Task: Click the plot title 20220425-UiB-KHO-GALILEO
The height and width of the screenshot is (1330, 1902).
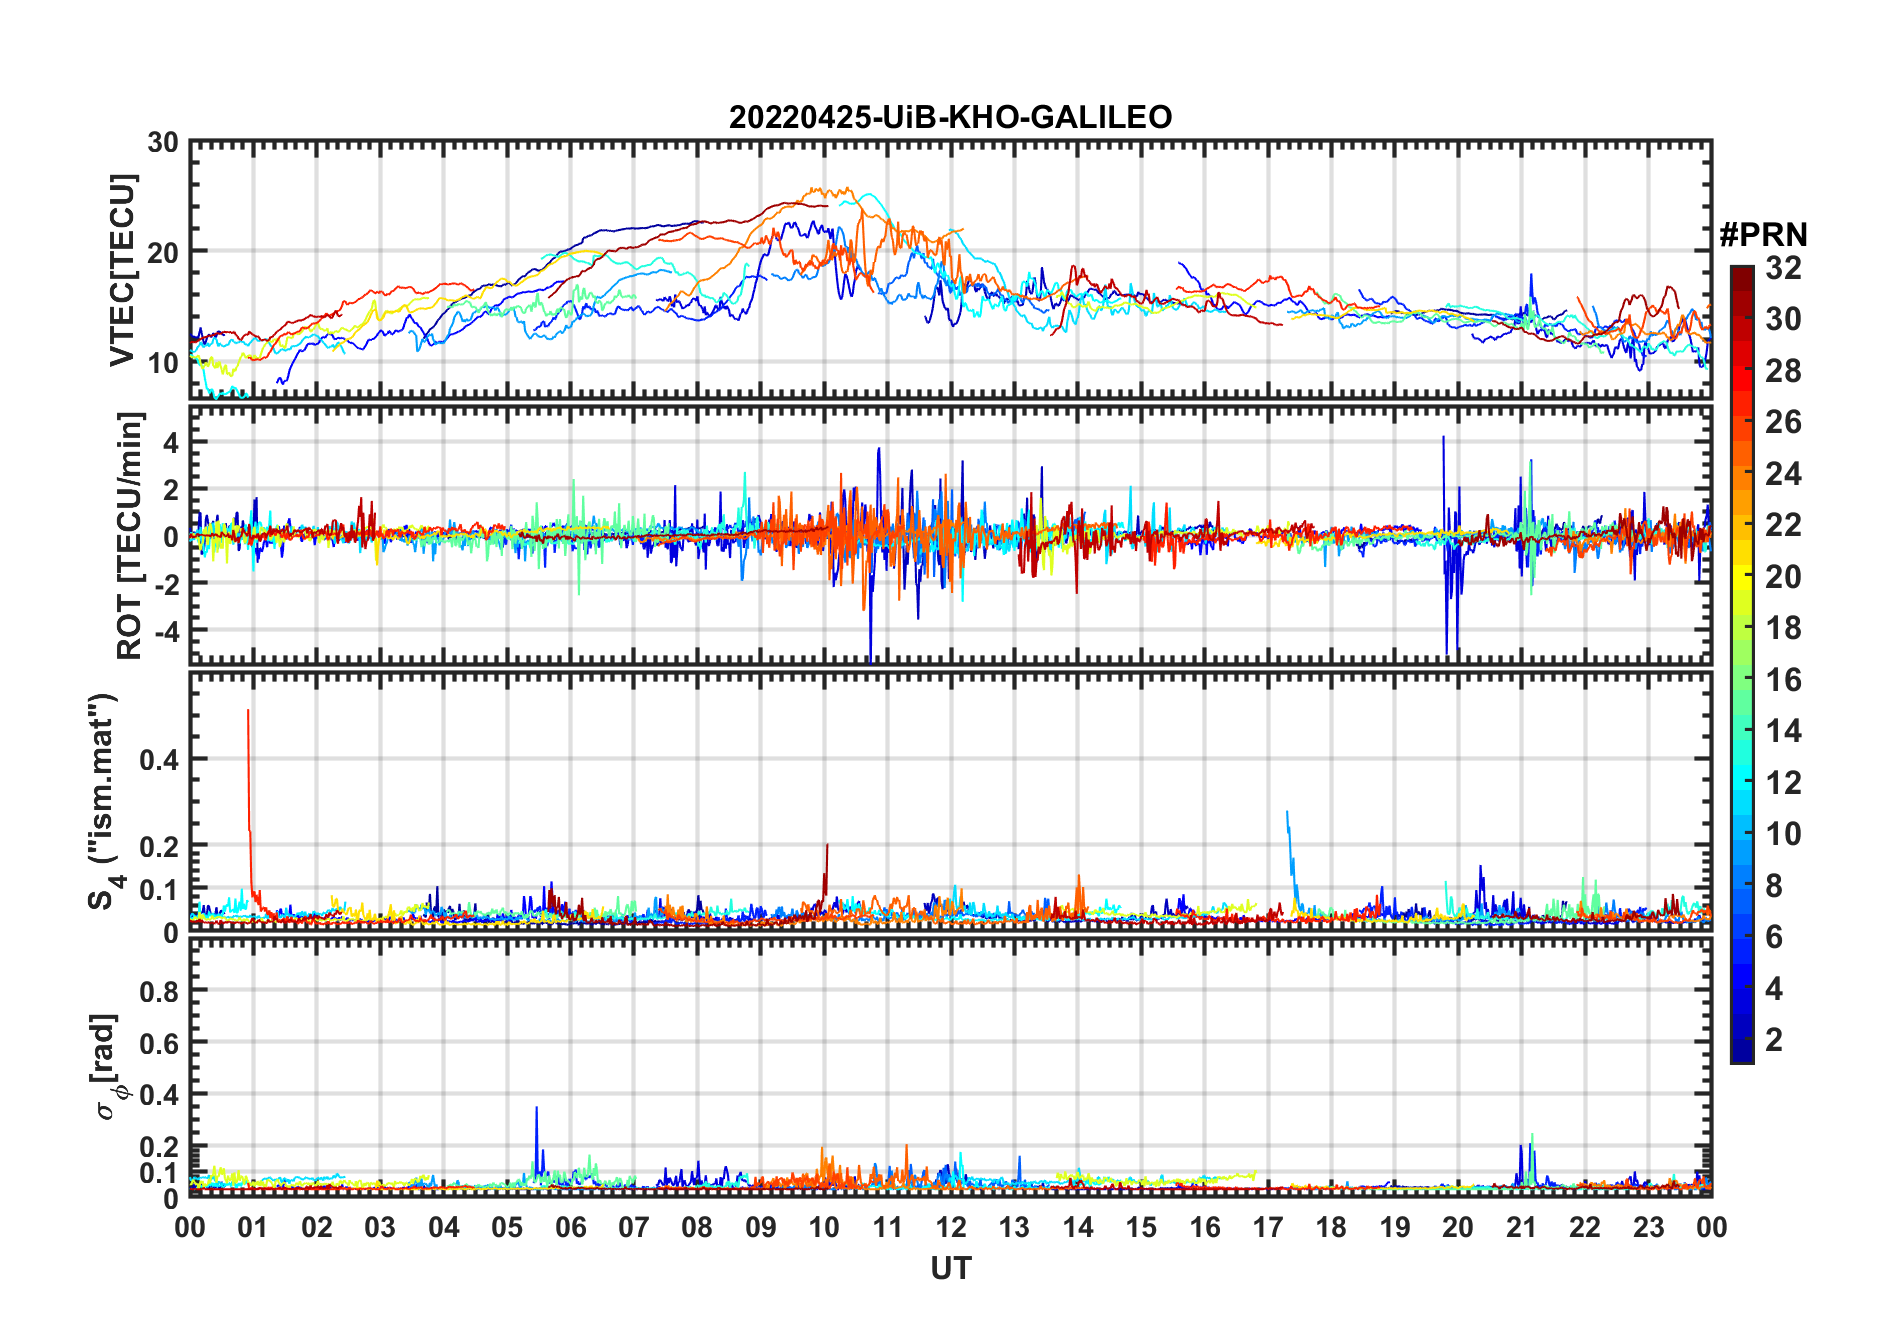Action: coord(950,117)
